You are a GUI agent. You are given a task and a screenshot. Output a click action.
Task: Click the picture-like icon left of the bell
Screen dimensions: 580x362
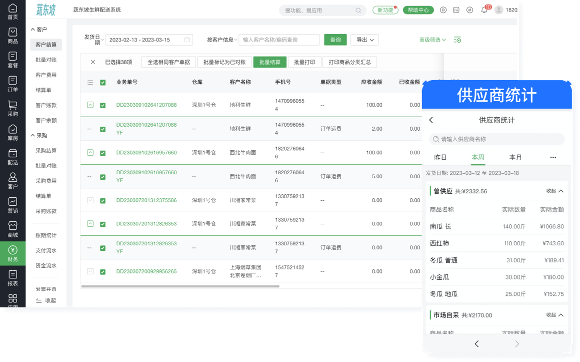[456, 10]
